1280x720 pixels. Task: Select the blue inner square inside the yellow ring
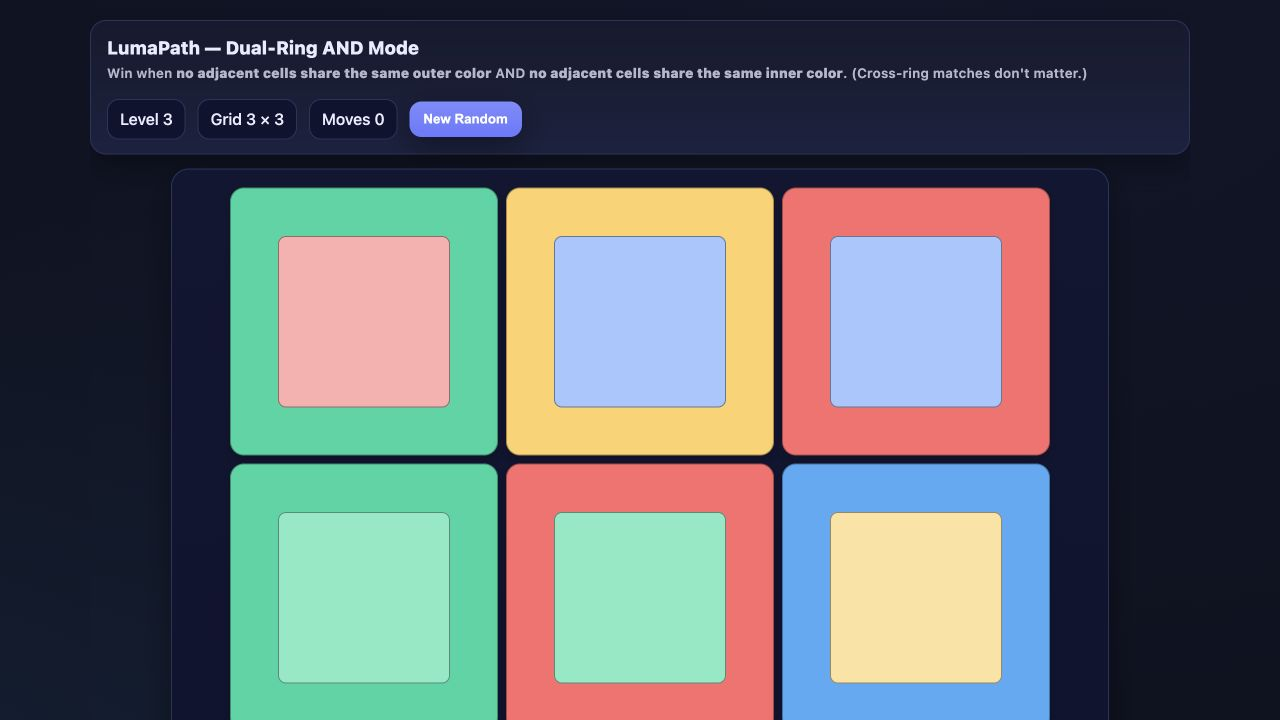point(640,322)
